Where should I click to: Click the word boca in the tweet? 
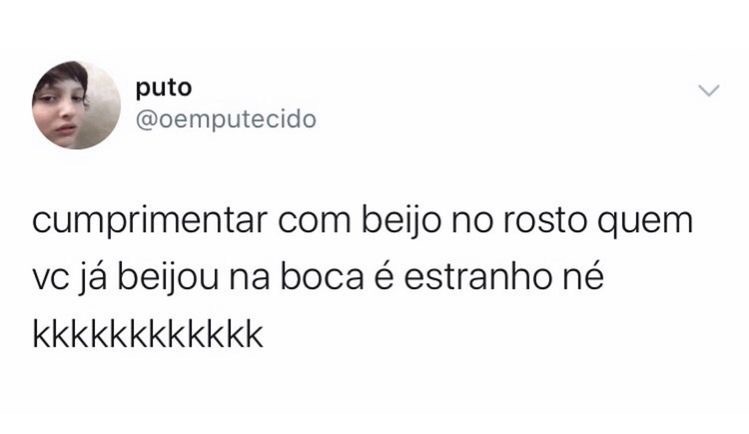pyautogui.click(x=321, y=278)
